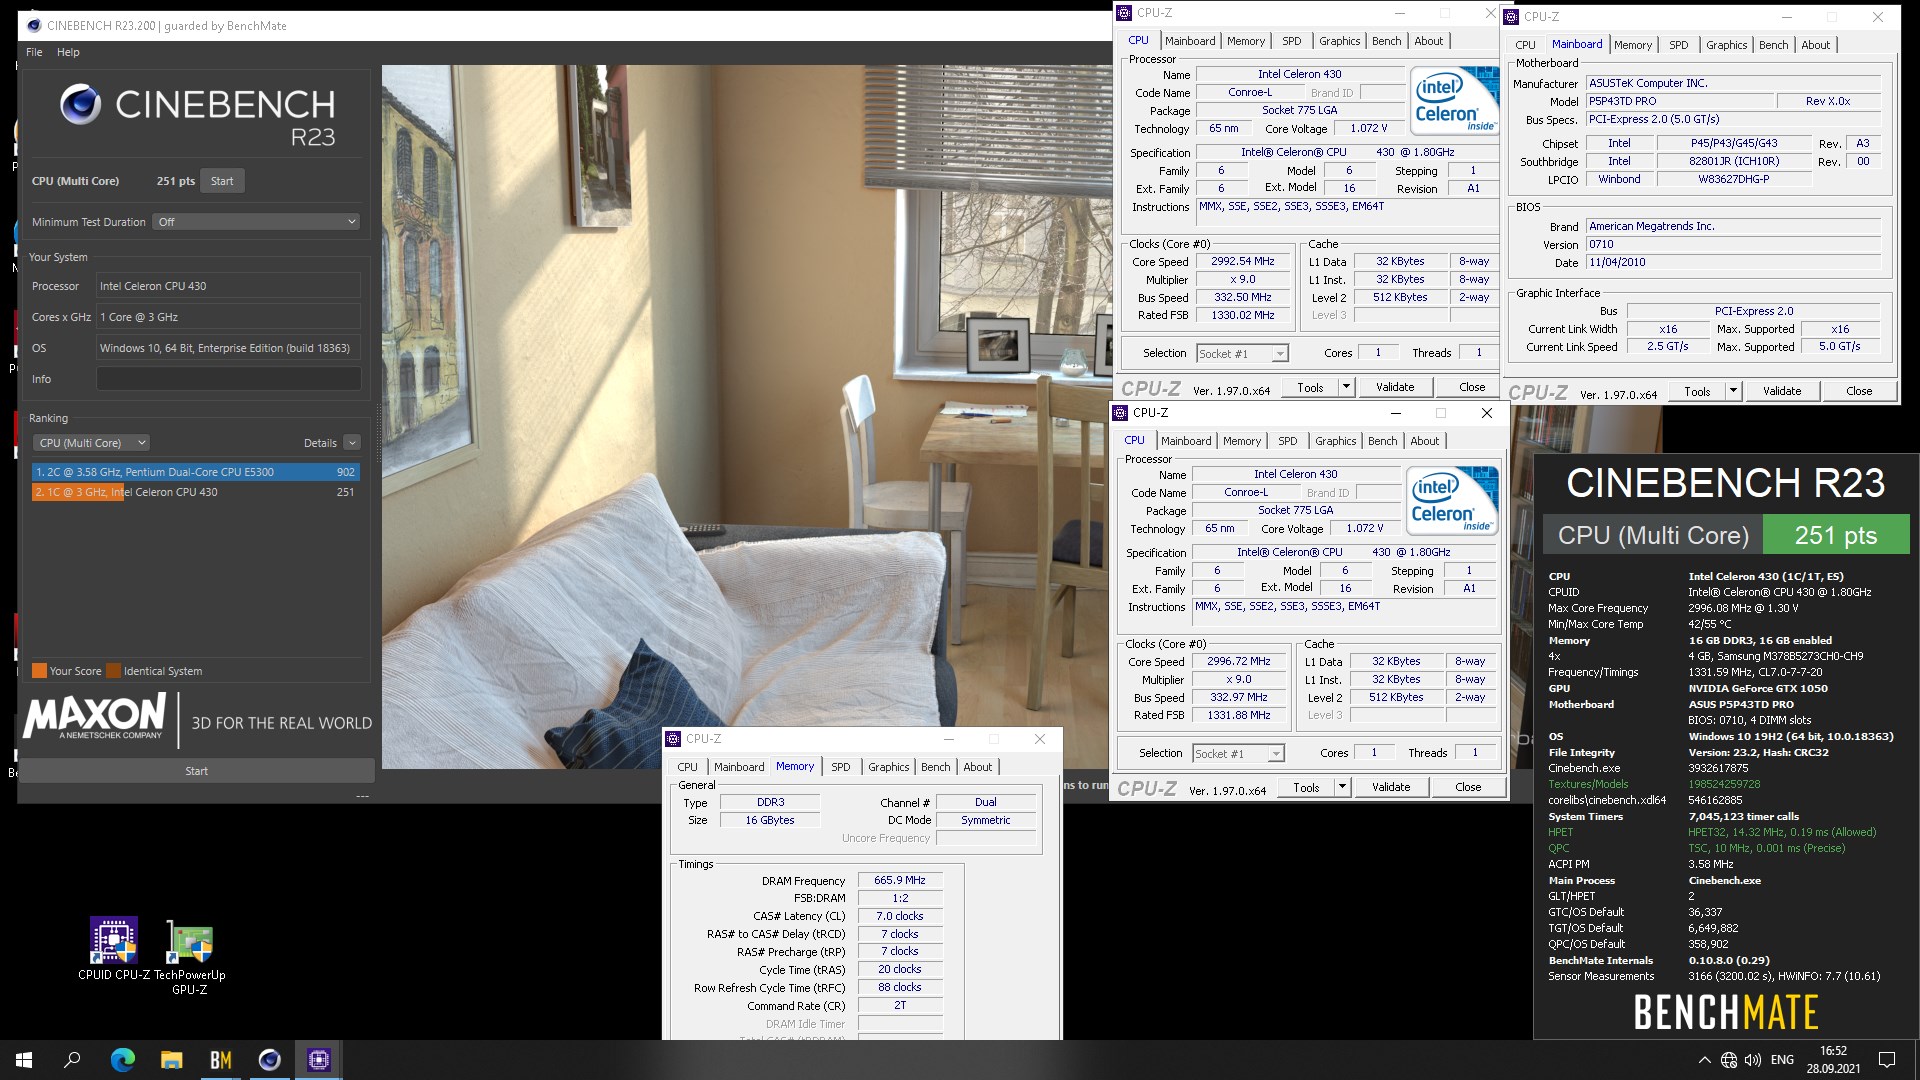Switch to Bench tab in lower CPU-Z window
Screen dimensions: 1920x1080
coord(1383,441)
